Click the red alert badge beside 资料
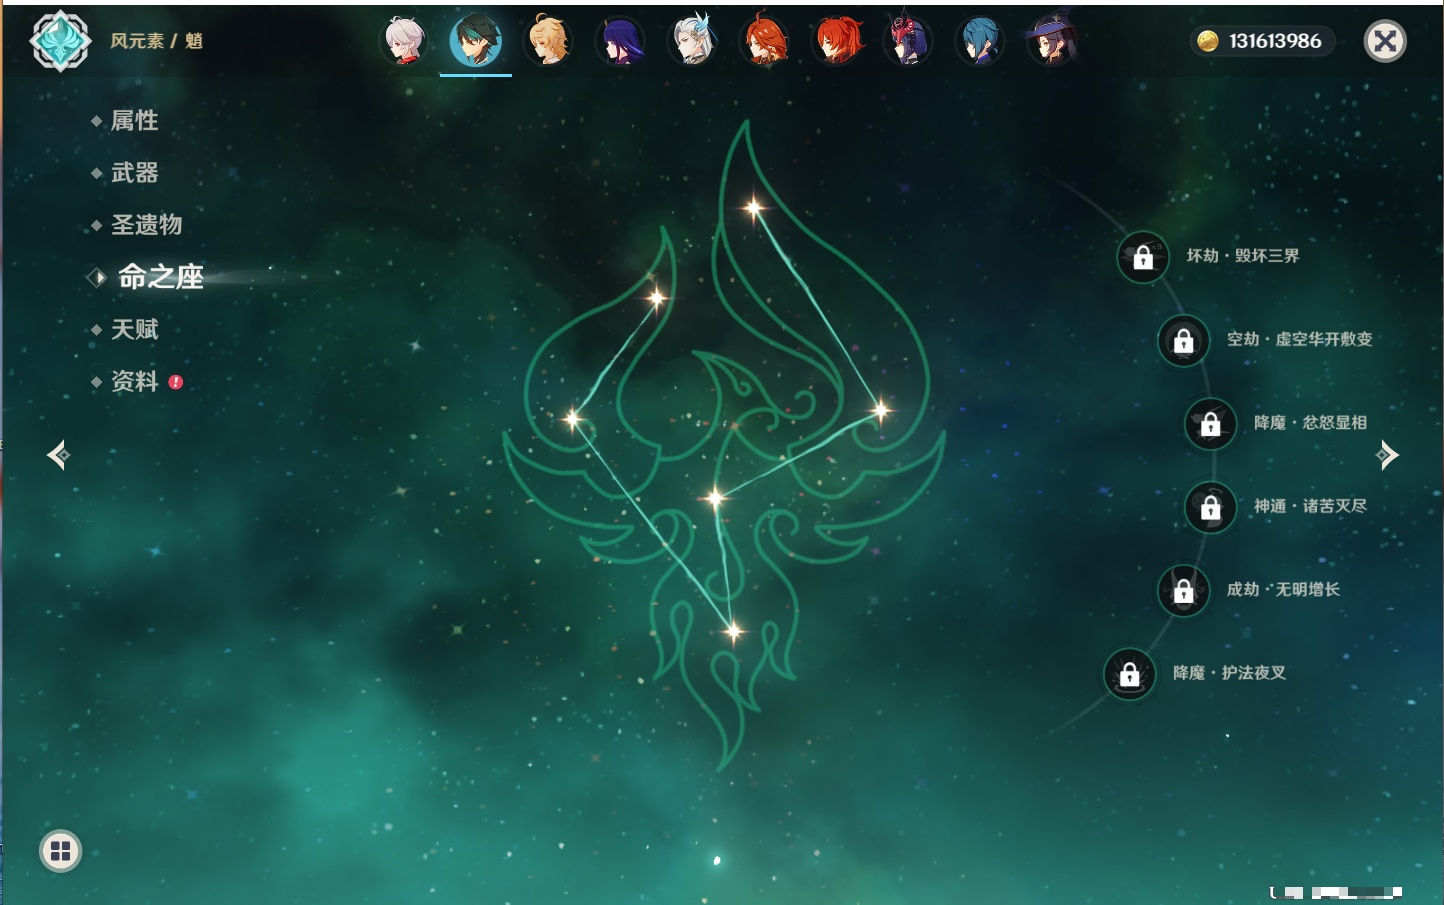The width and height of the screenshot is (1444, 905). (176, 382)
